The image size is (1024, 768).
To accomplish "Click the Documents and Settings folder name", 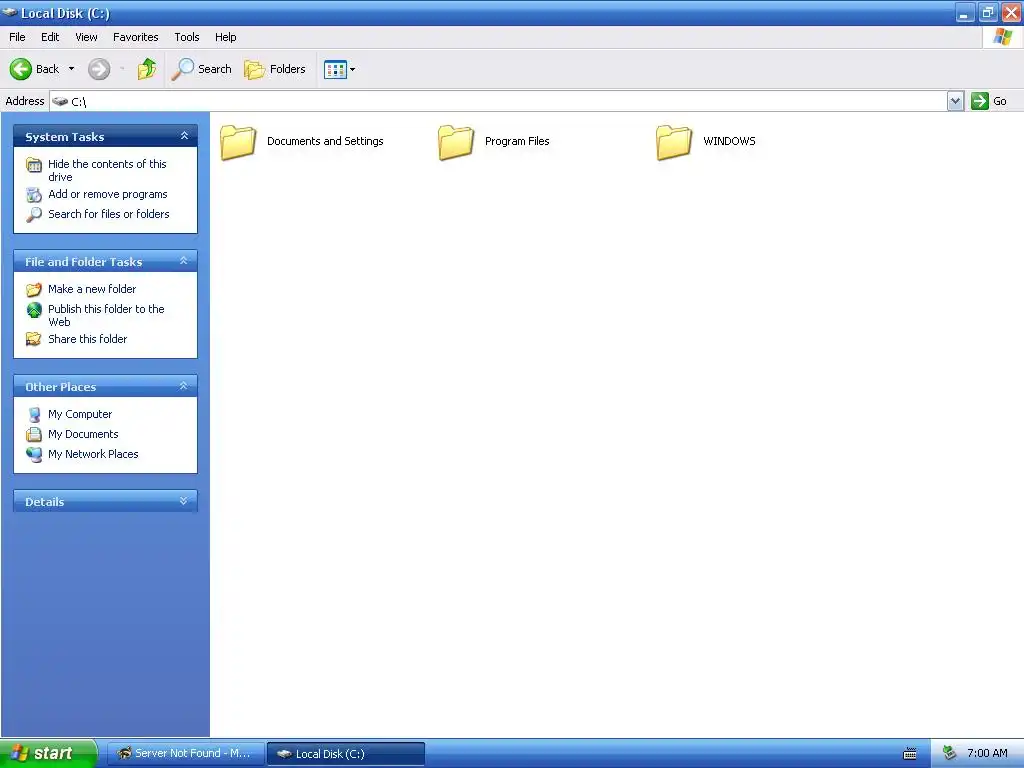I will [325, 141].
